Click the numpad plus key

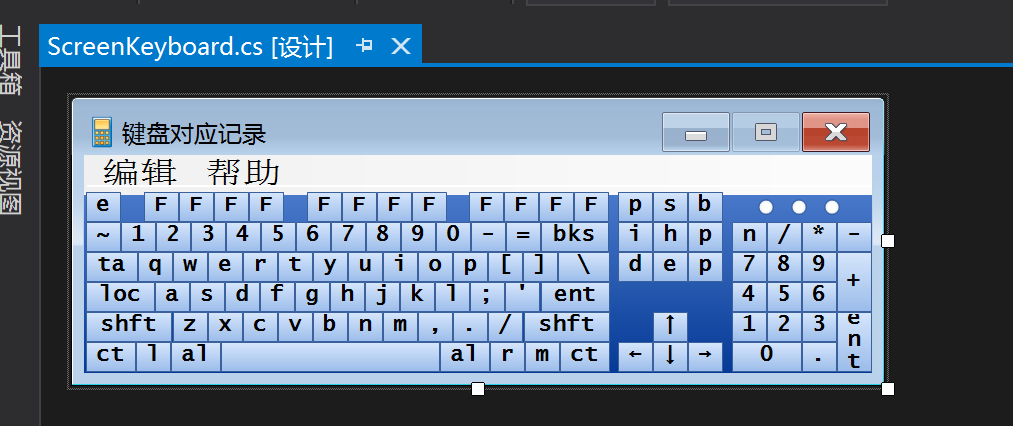(x=854, y=281)
